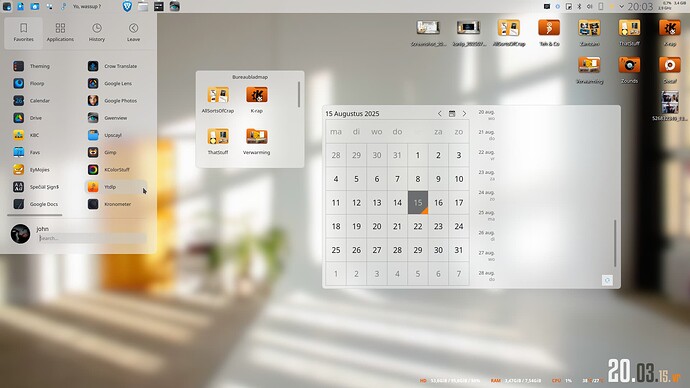The image size is (690, 388).
Task: Select August 22 in the calendar
Action: [x=418, y=226]
